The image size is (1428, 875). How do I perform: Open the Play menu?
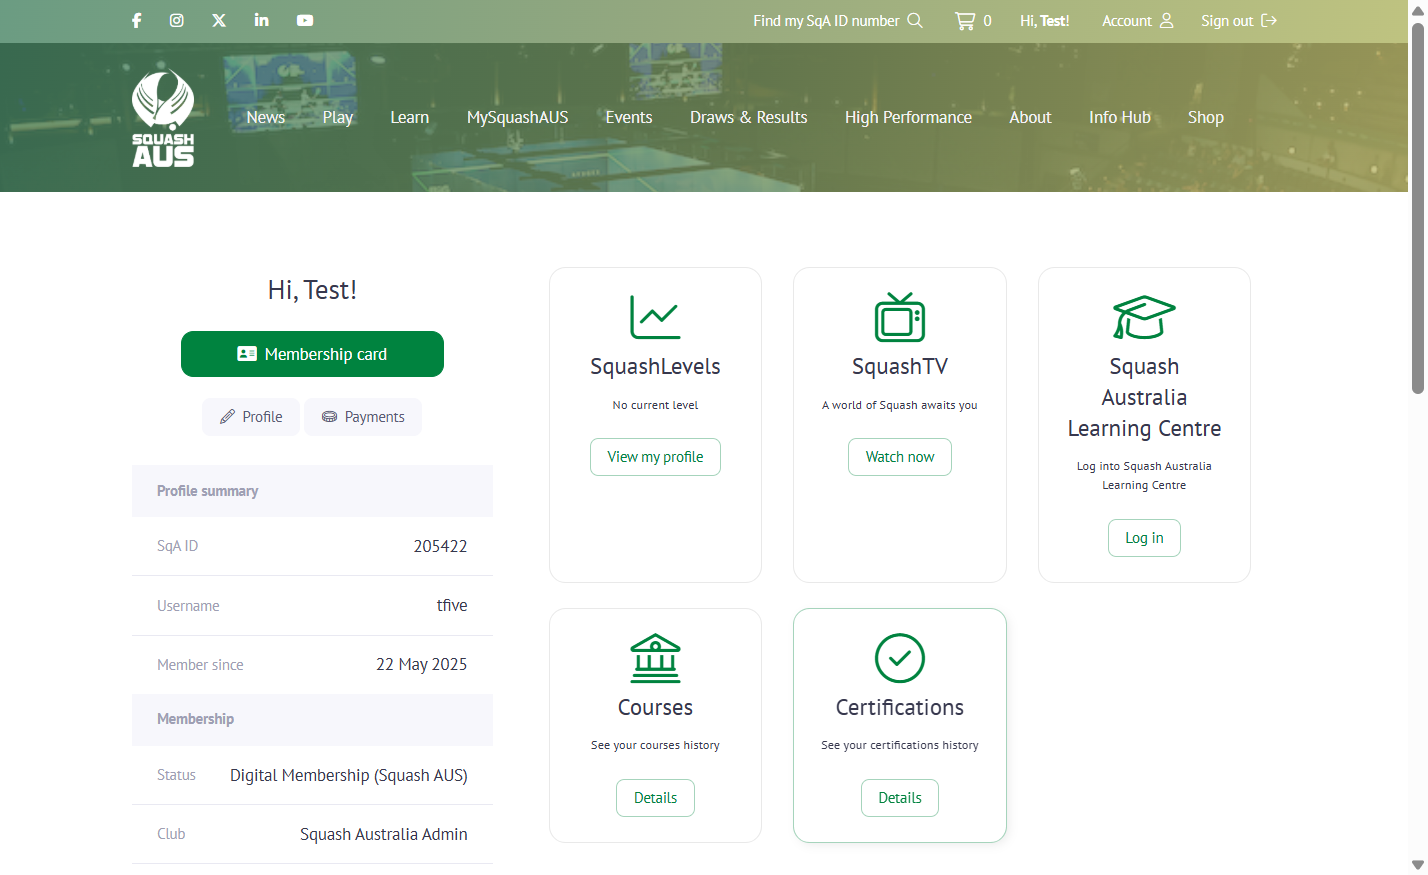click(338, 117)
